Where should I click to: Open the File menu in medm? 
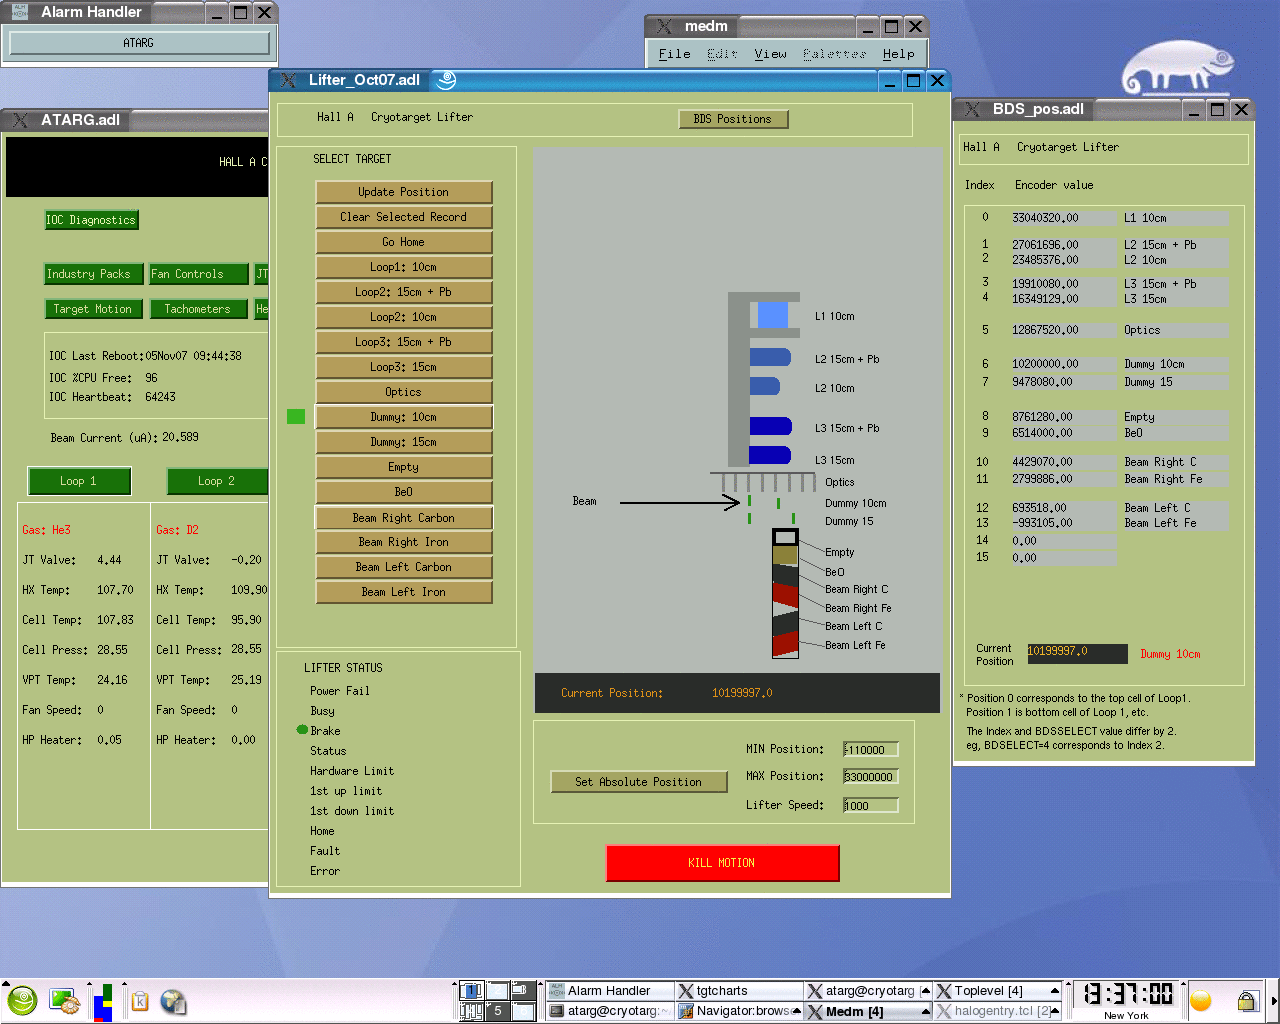[x=674, y=54]
